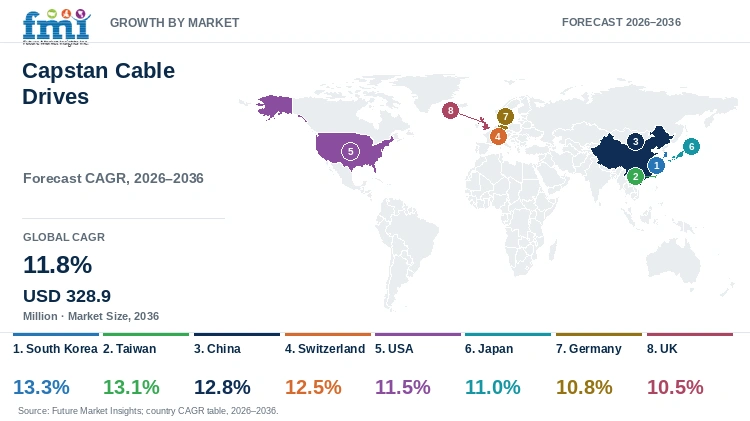The image size is (750, 421).
Task: Select map marker 1 for South Korea
Action: coord(656,166)
